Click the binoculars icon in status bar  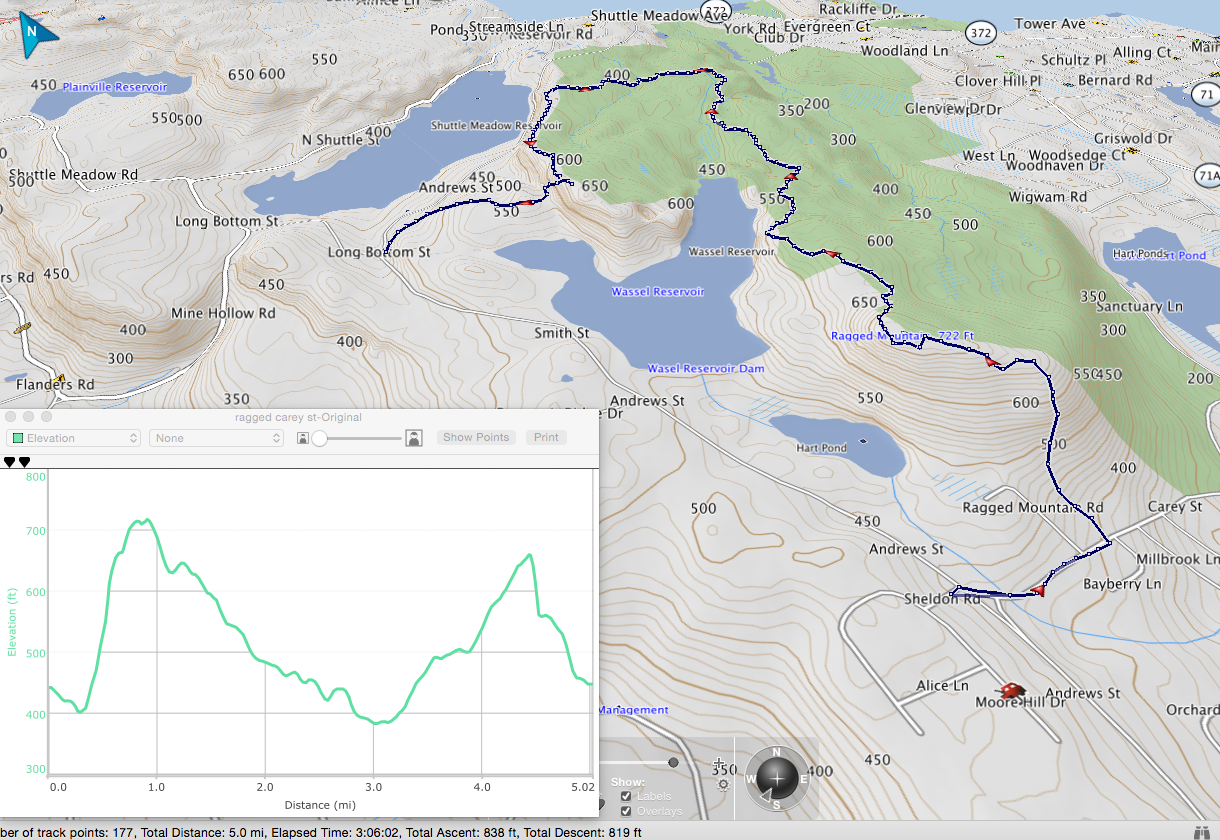[1203, 831]
